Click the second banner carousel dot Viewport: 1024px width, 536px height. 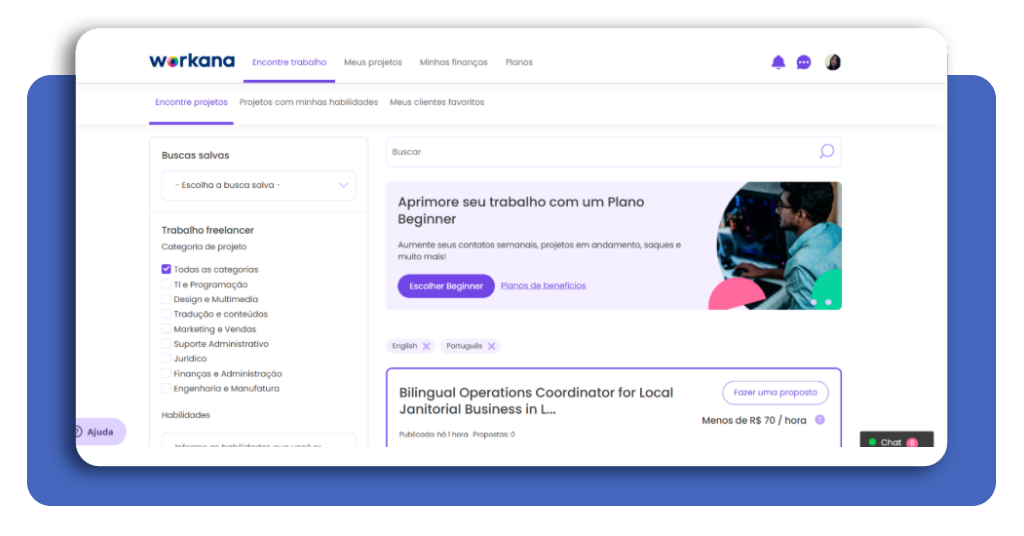pyautogui.click(x=828, y=302)
